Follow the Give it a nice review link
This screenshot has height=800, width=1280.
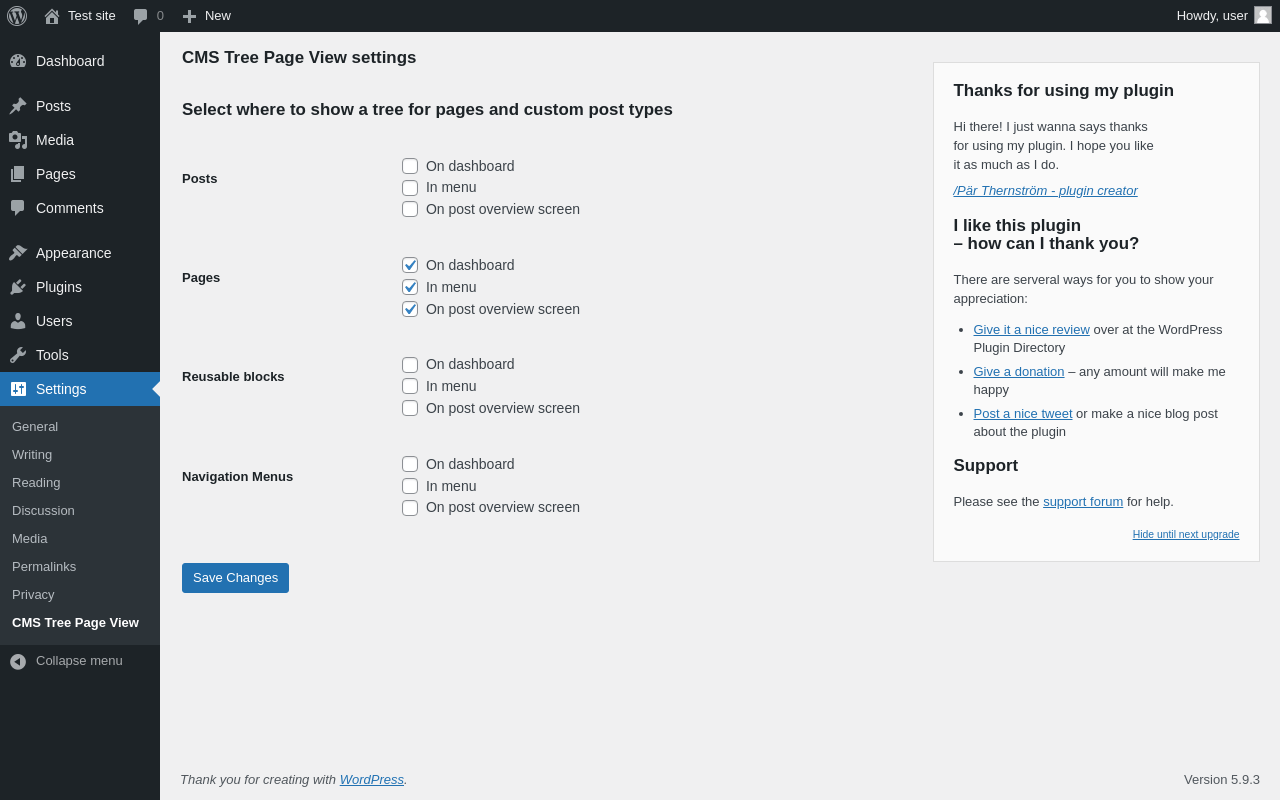click(1031, 329)
